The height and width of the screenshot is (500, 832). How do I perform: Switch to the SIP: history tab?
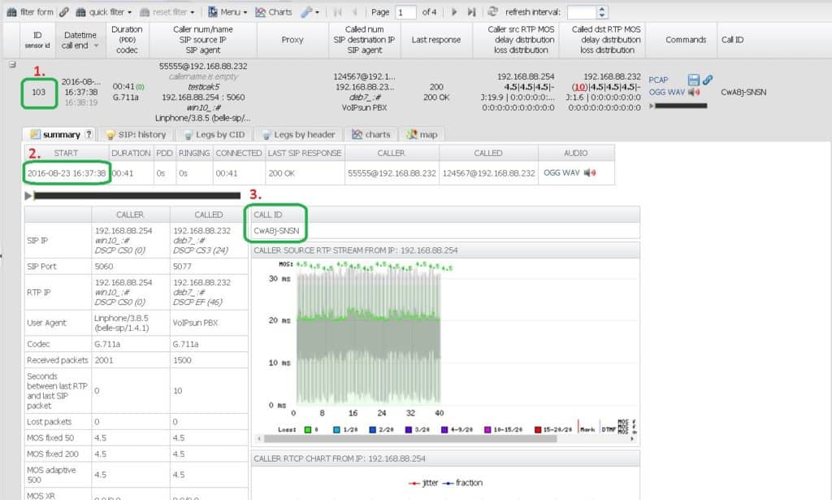[136, 134]
